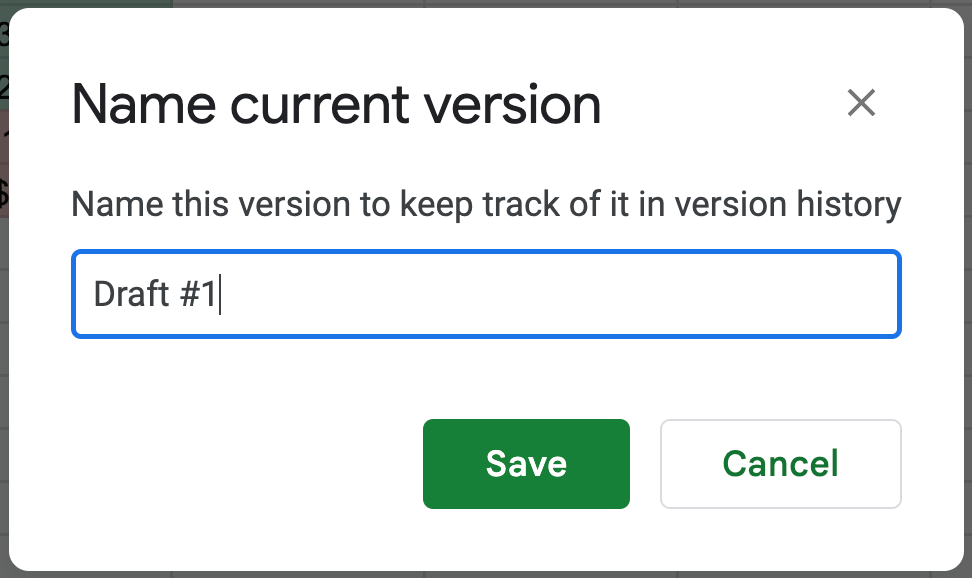Click the 'Name current version' dialog title
The width and height of the screenshot is (972, 578).
[336, 103]
